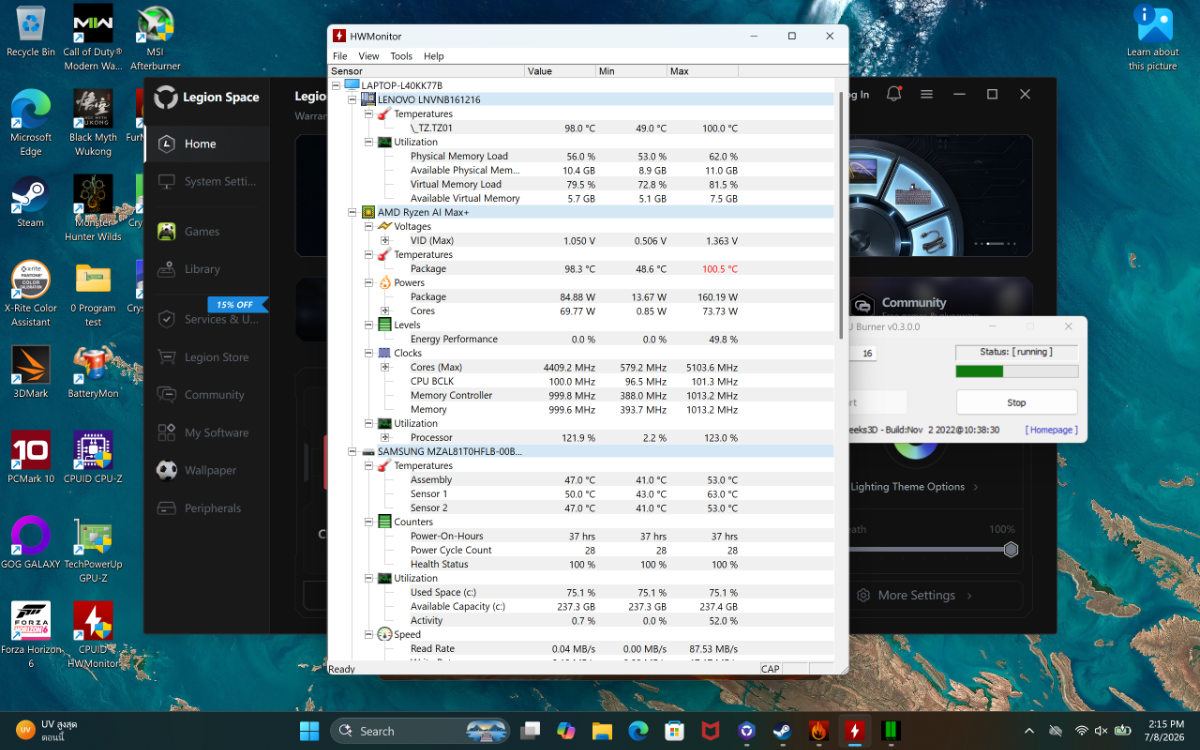Click the Stop button in CPU Burner
Screen dimensions: 1200x750
click(x=1016, y=402)
